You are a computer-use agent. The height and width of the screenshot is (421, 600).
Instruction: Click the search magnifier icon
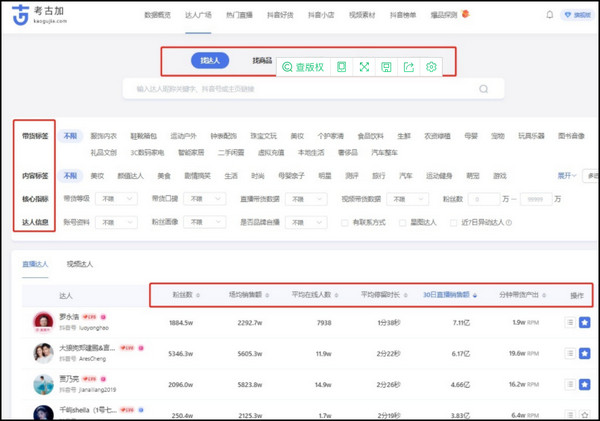tap(484, 90)
